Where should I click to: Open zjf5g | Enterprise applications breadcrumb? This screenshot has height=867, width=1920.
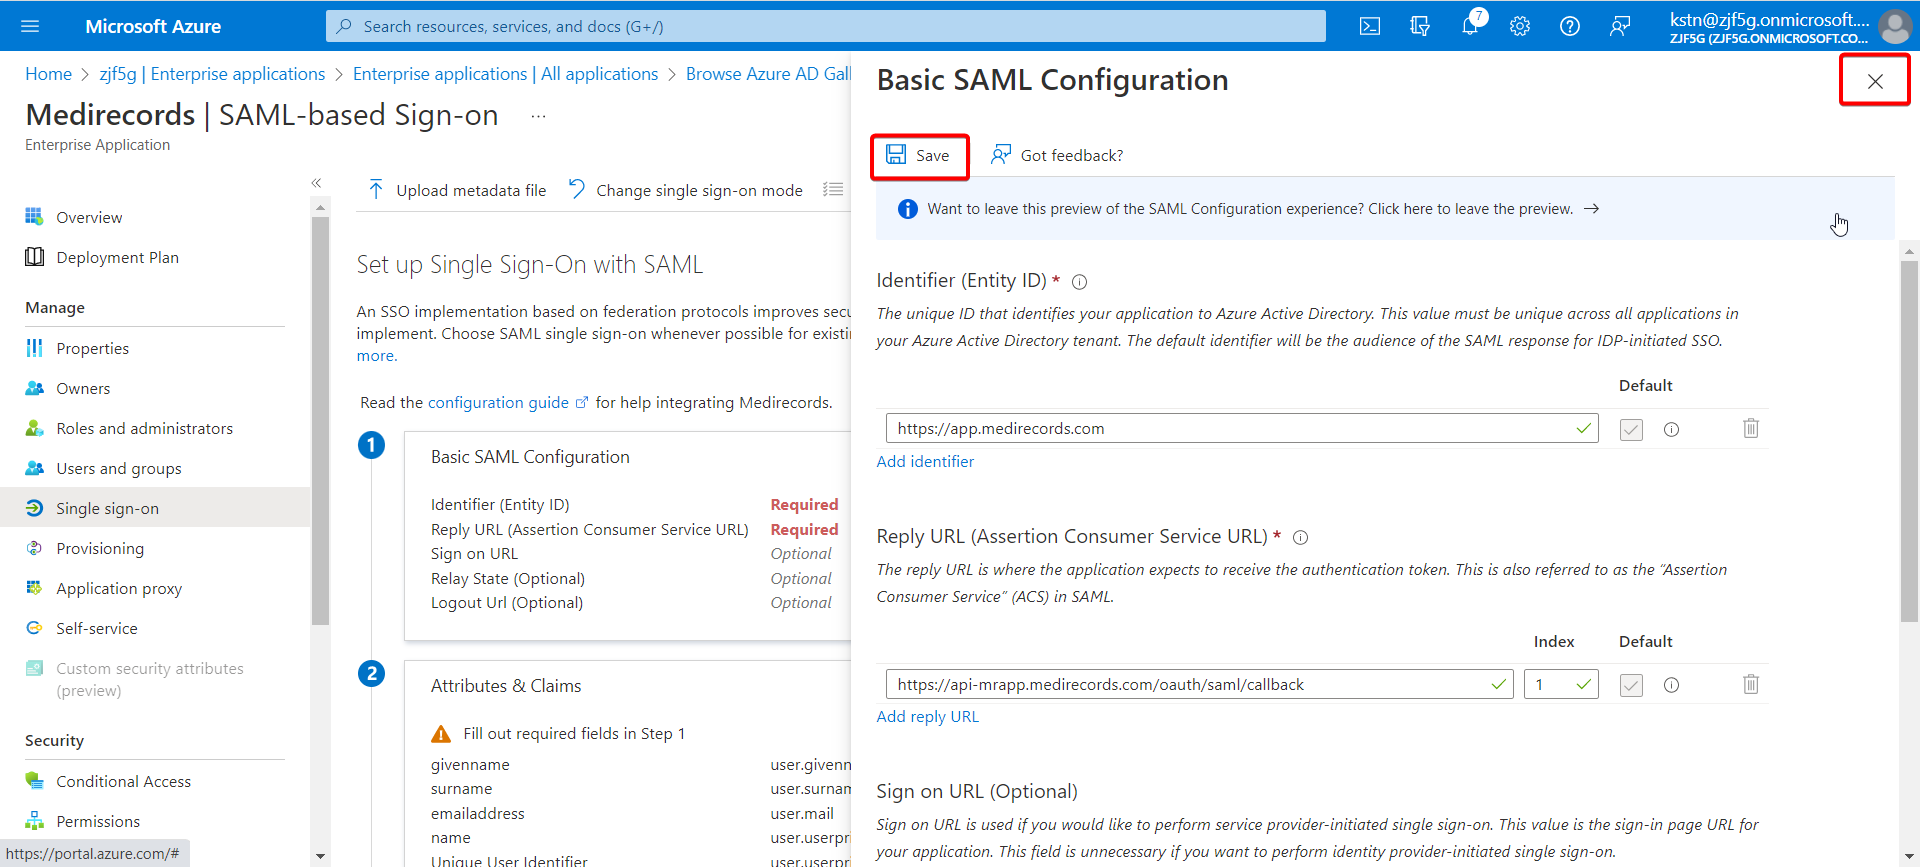[x=212, y=74]
